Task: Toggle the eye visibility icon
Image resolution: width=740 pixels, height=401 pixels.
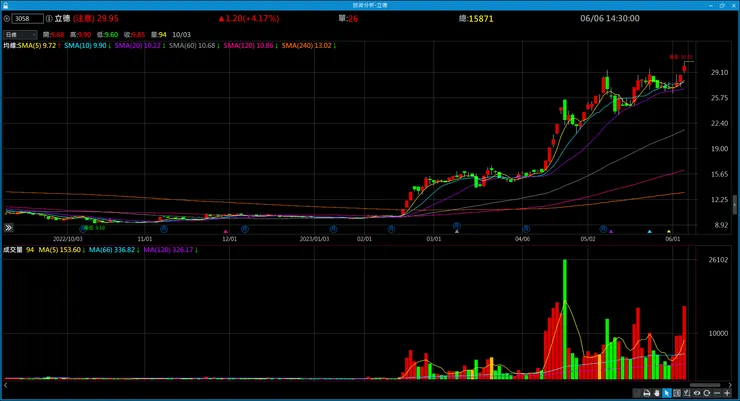Action: click(x=697, y=393)
